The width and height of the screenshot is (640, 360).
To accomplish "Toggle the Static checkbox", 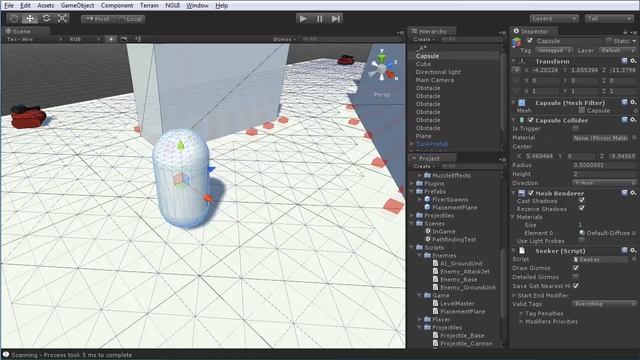I will pyautogui.click(x=609, y=40).
